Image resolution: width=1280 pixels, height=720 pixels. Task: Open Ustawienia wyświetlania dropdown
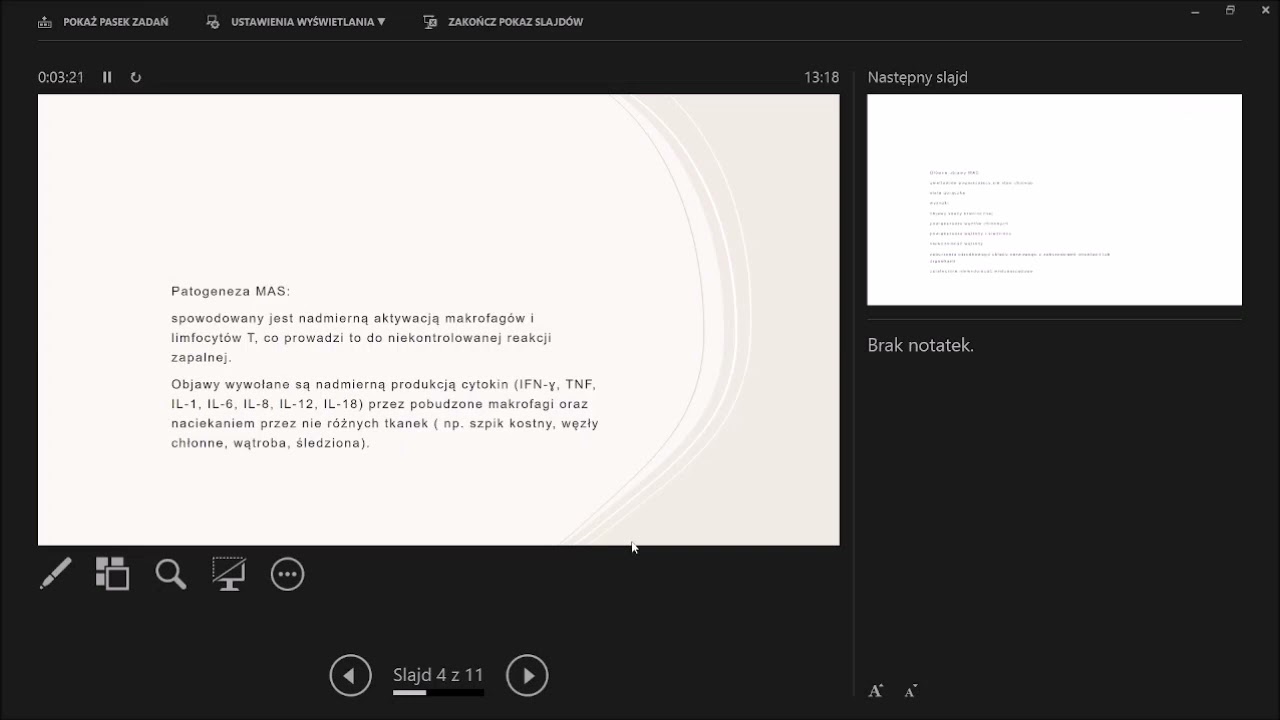[296, 22]
